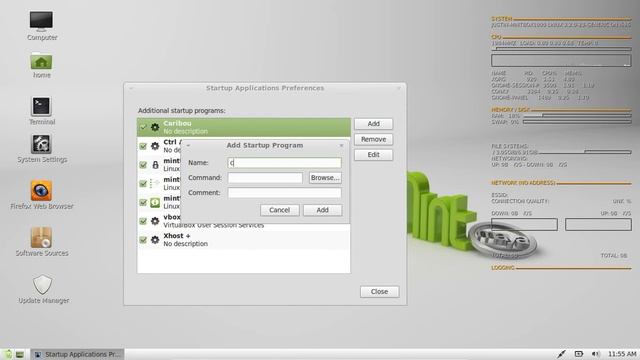640x360 pixels.
Task: Click the Edit button
Action: [x=373, y=155]
